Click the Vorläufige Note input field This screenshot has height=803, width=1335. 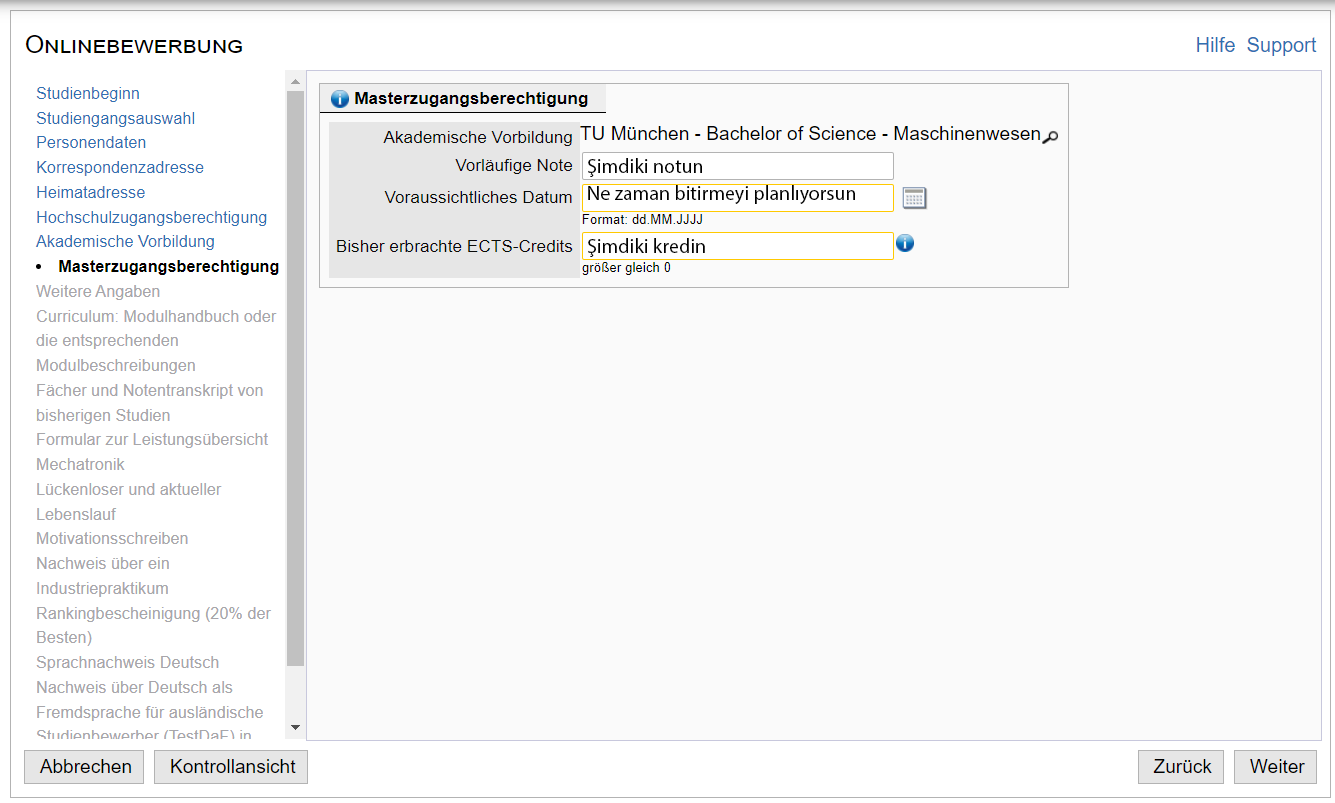click(x=737, y=166)
